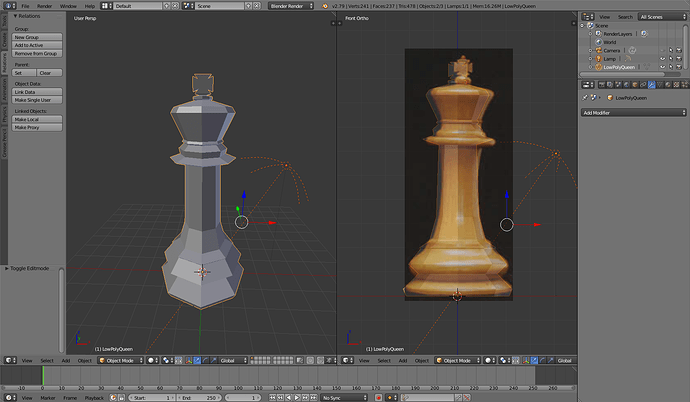Toggle Camera visibility eye in outliner

[x=663, y=51]
